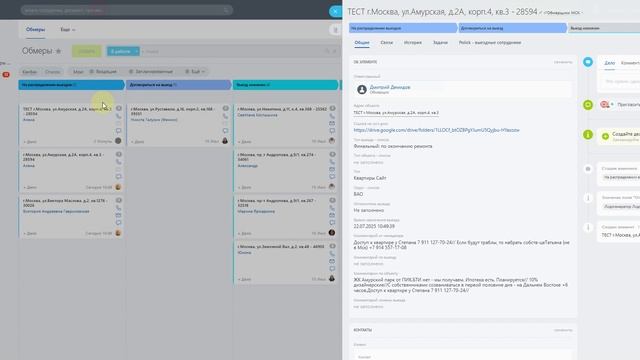This screenshot has height=360, width=640.
Task: Click the phone icon on the ул.Виктора Маслова card
Action: pyautogui.click(x=118, y=208)
